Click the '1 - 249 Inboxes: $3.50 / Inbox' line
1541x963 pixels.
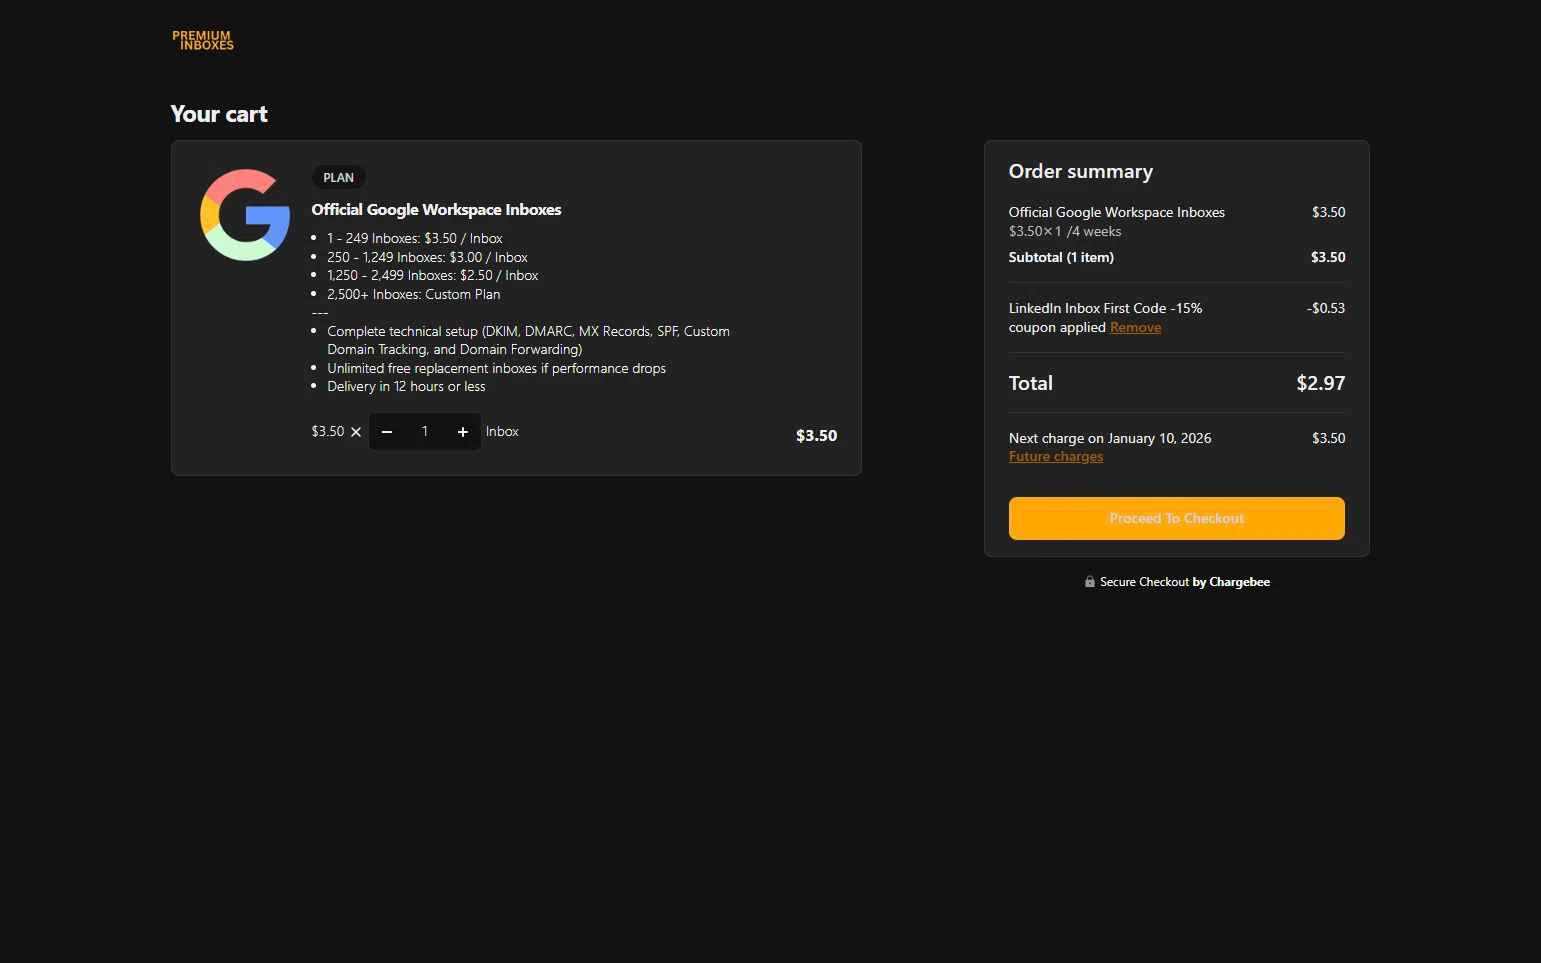tap(415, 238)
